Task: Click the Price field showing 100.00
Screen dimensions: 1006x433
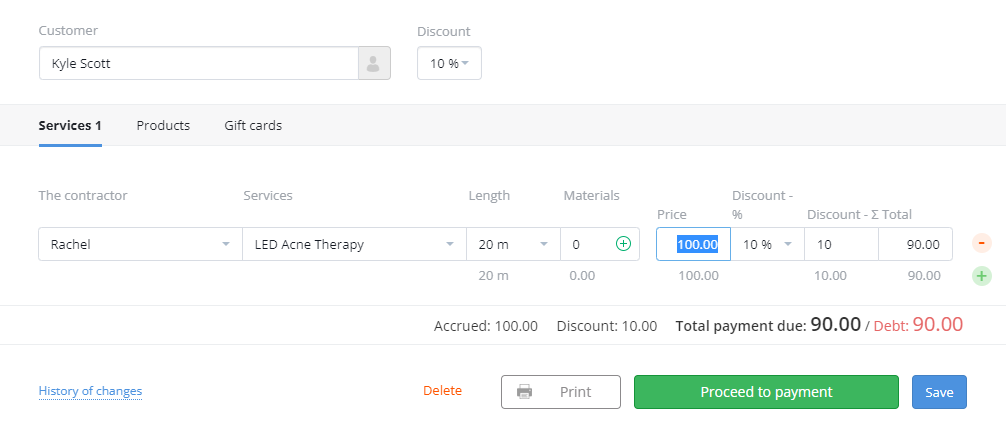Action: [694, 244]
